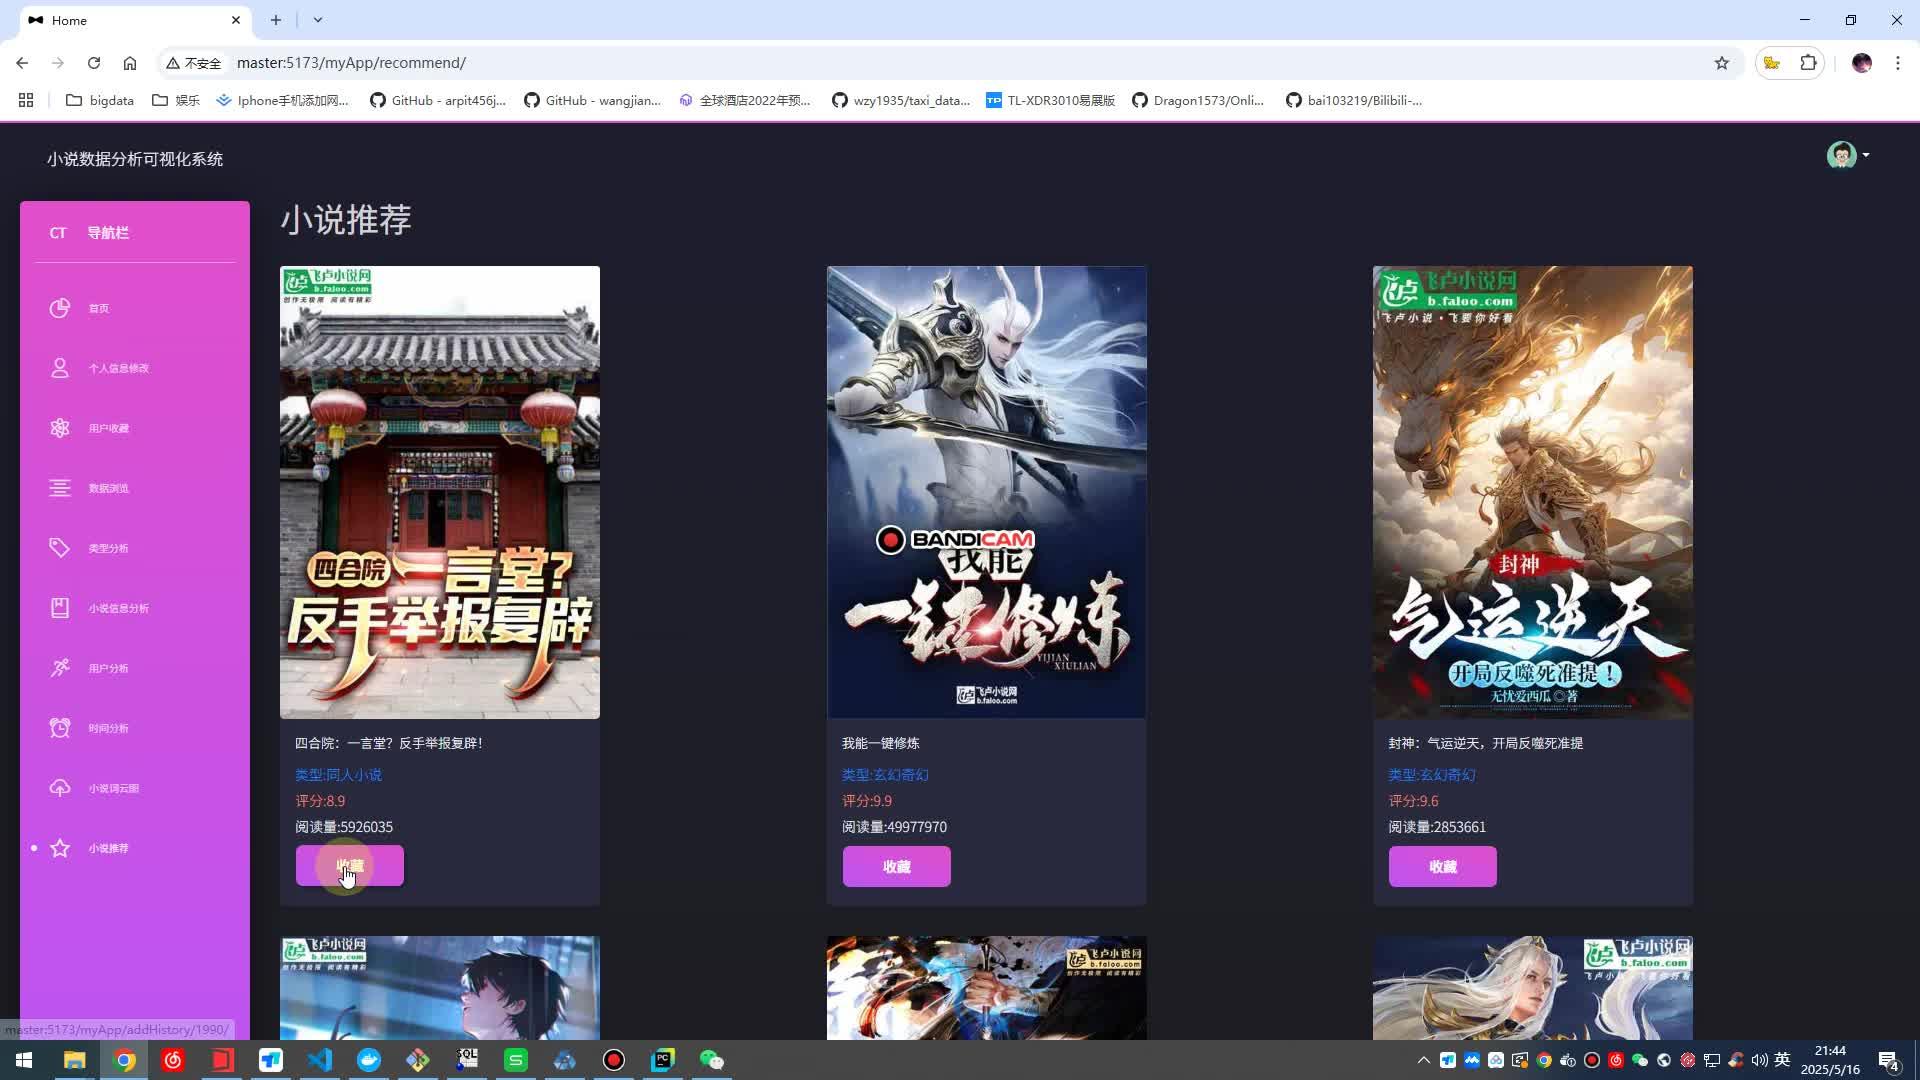
Task: Open 小说词云图 via its cloud upload icon
Action: tap(60, 788)
